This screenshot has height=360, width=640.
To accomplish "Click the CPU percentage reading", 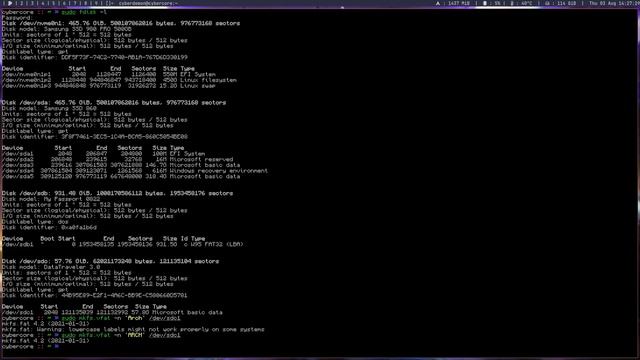I will pos(497,3).
